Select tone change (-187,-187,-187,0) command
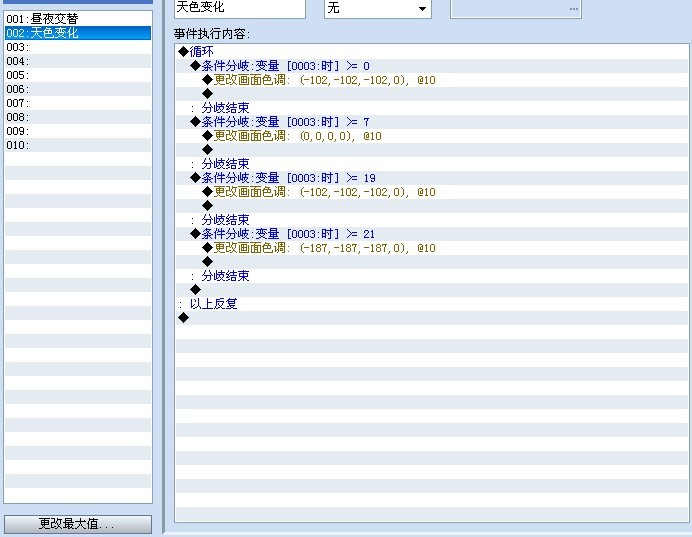The image size is (692, 537). coord(432,248)
